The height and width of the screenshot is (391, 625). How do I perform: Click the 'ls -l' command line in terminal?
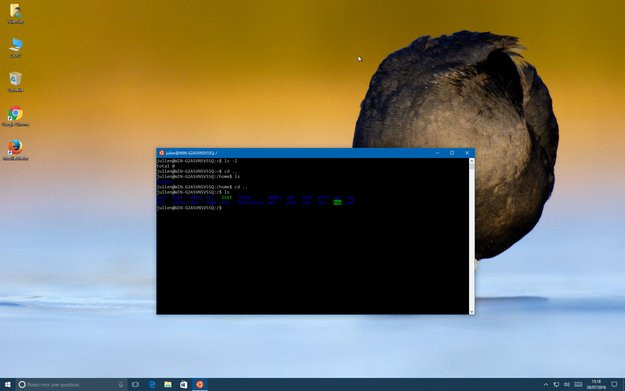click(x=197, y=161)
